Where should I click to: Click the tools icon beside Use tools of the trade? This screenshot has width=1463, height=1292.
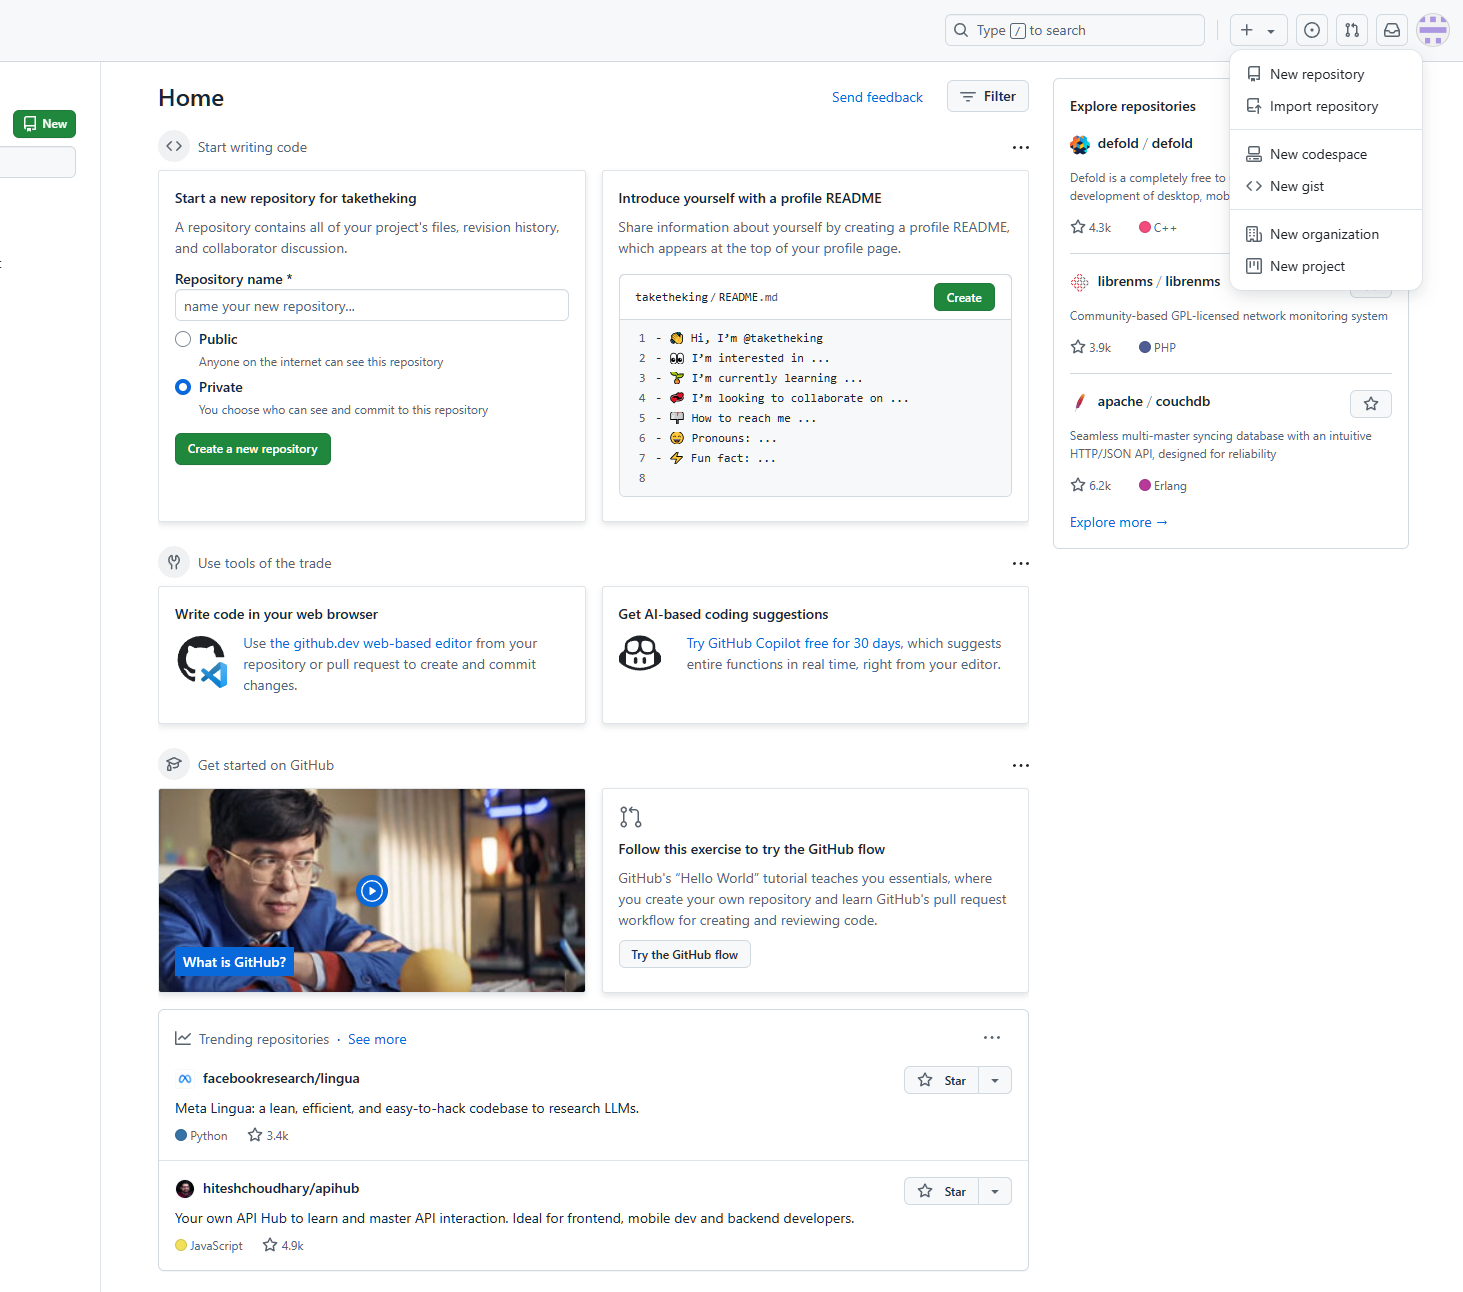(x=174, y=562)
